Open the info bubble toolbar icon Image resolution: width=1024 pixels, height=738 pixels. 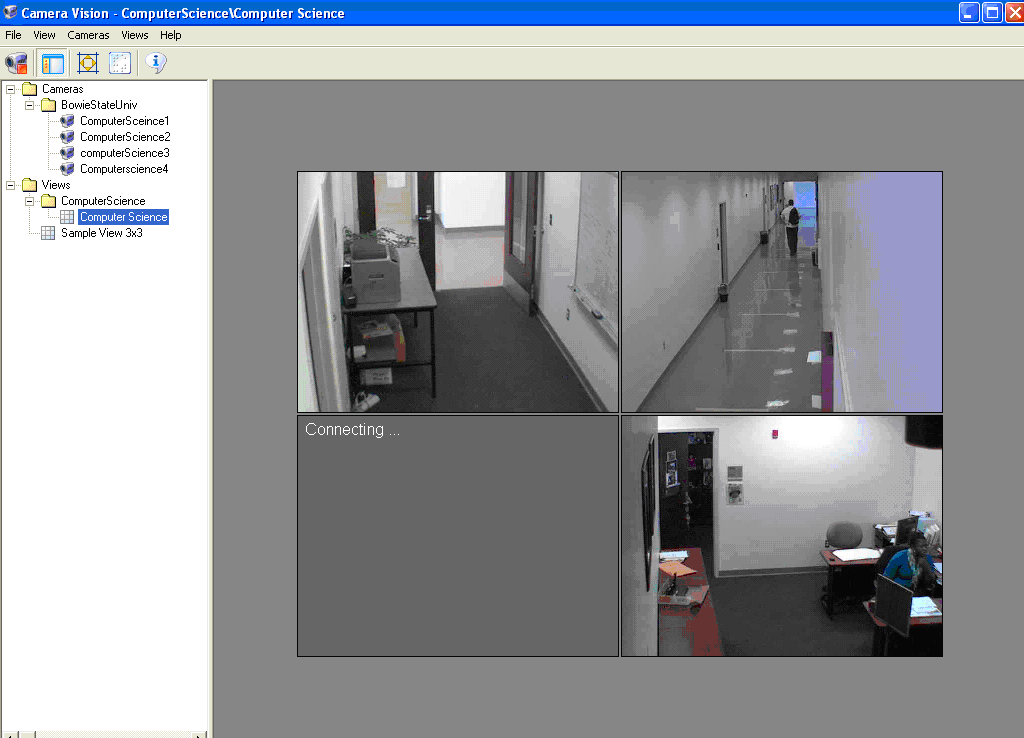tap(155, 63)
